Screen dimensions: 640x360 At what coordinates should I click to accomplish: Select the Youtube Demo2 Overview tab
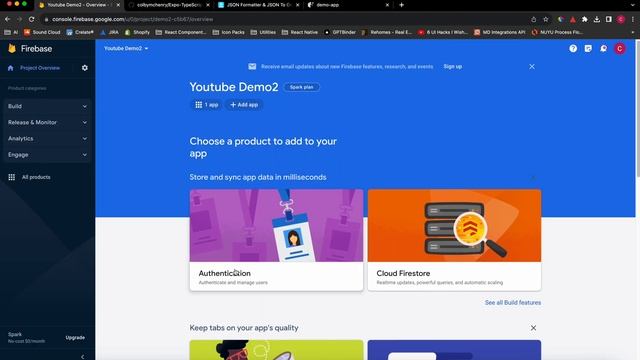pyautogui.click(x=79, y=5)
